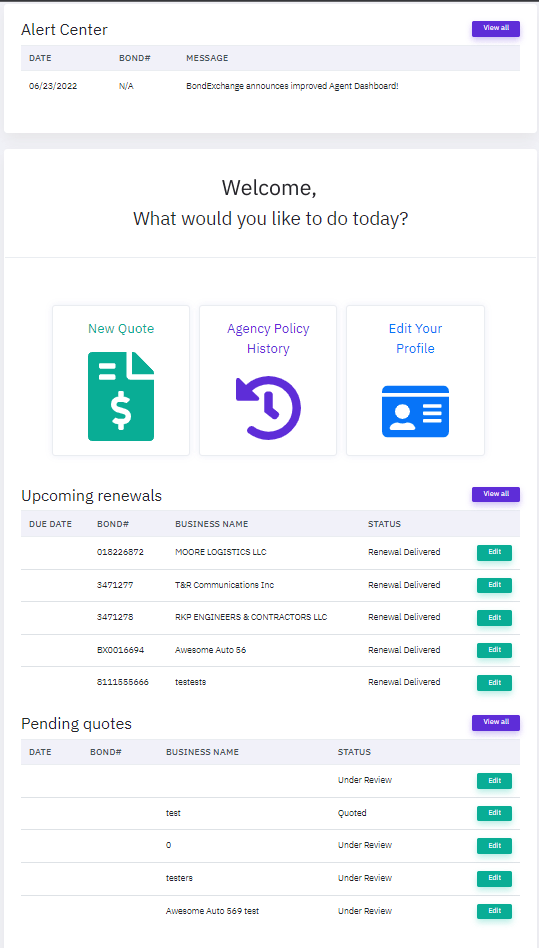The image size is (539, 948).
Task: Open the Edit Your Profile heading
Action: 415,339
